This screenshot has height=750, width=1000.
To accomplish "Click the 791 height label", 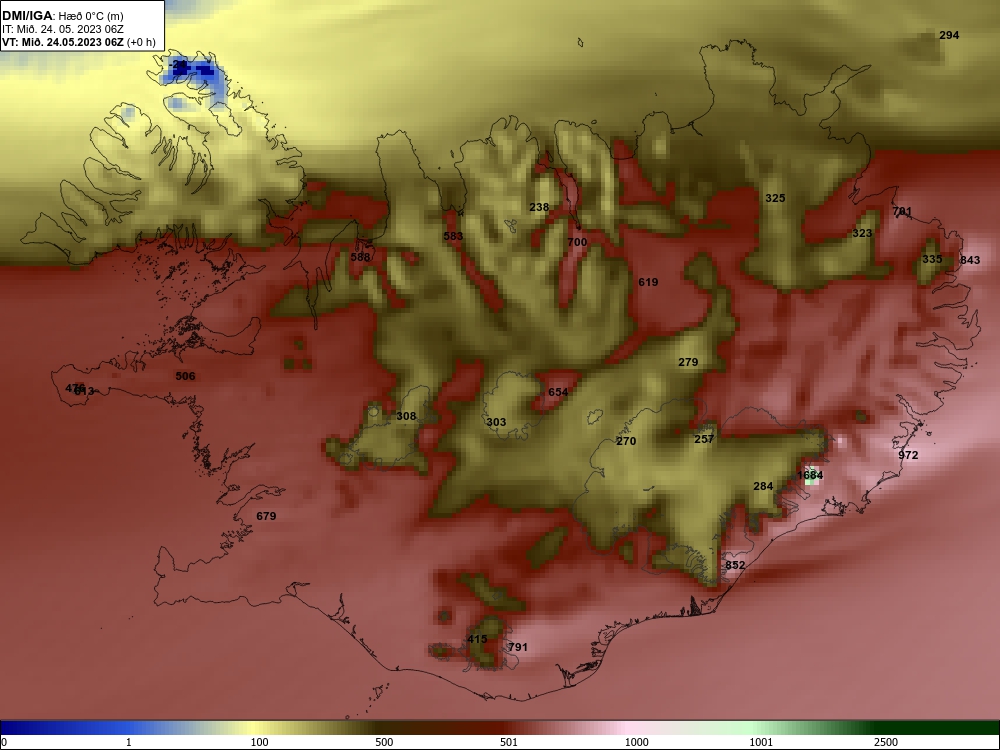I will 518,647.
